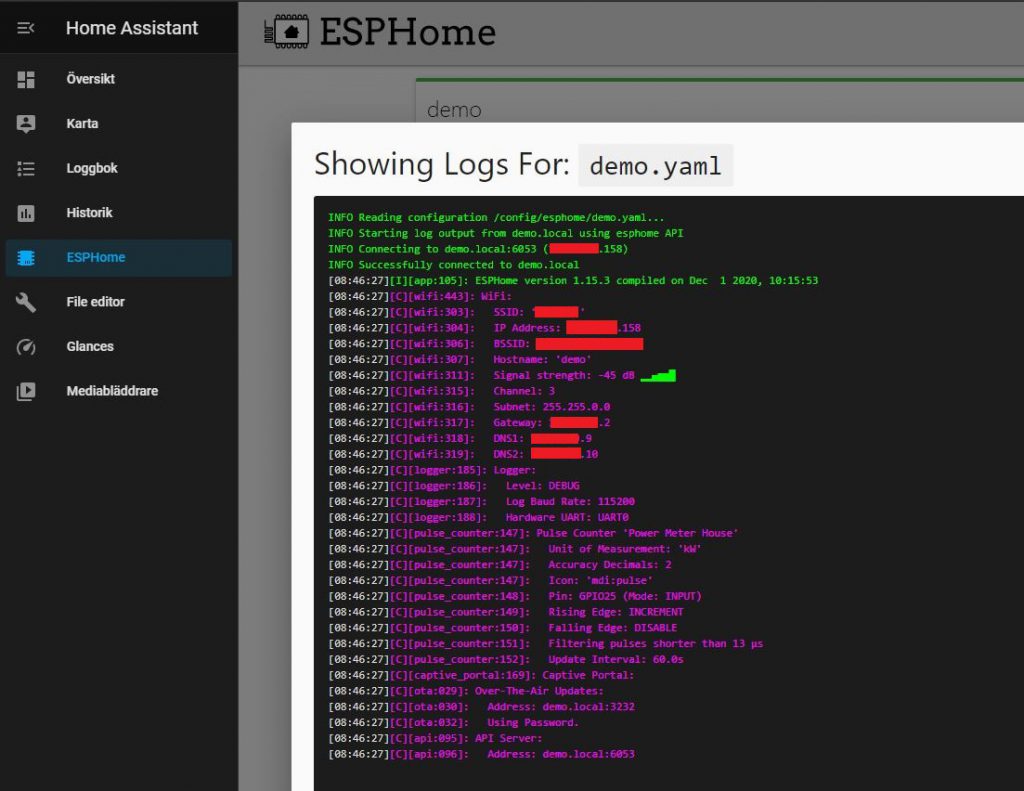1024x791 pixels.
Task: Go to Loggbok in the sidebar
Action: [119, 168]
